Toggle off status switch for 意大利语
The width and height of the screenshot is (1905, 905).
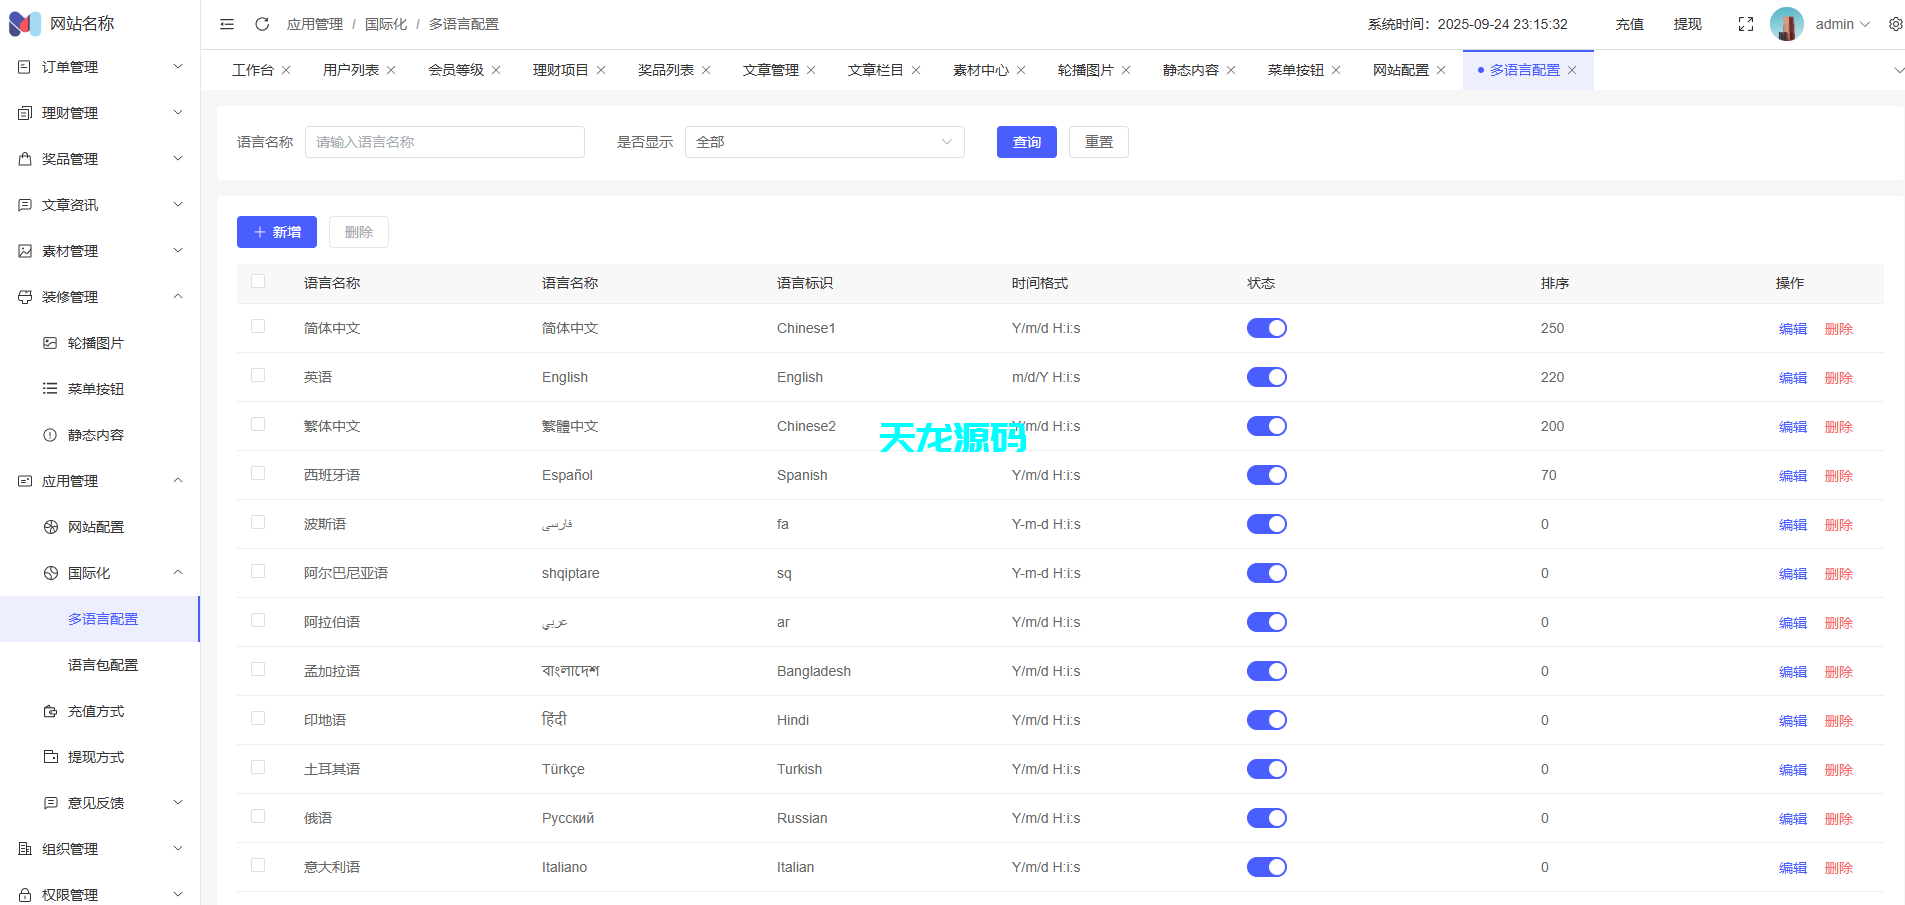(1266, 867)
